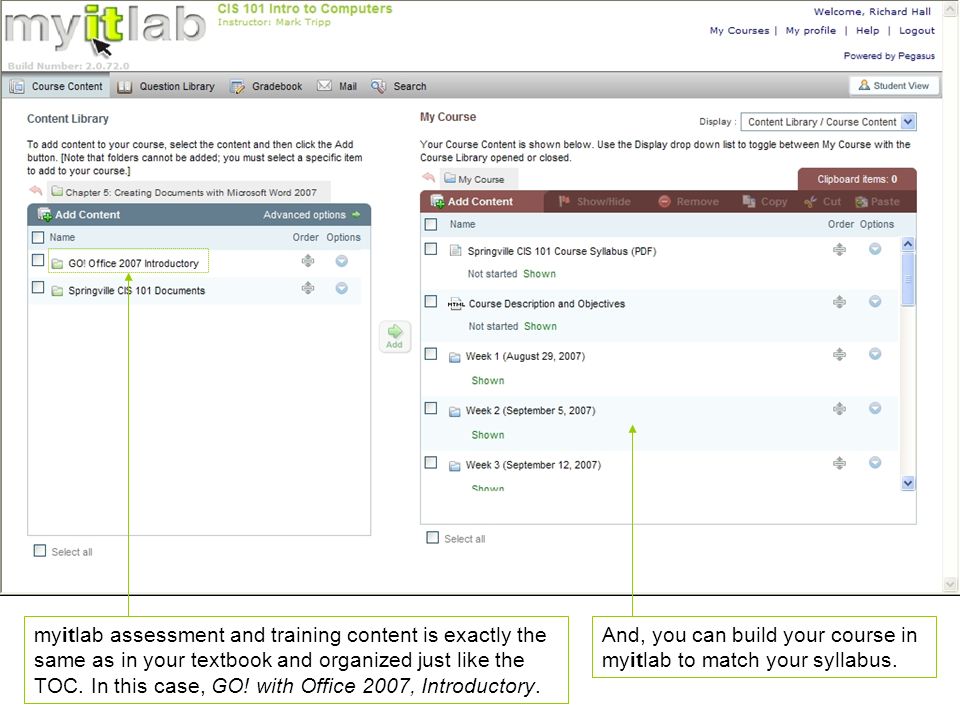The image size is (960, 720).
Task: Check the Week 2 checkbox
Action: (x=431, y=408)
